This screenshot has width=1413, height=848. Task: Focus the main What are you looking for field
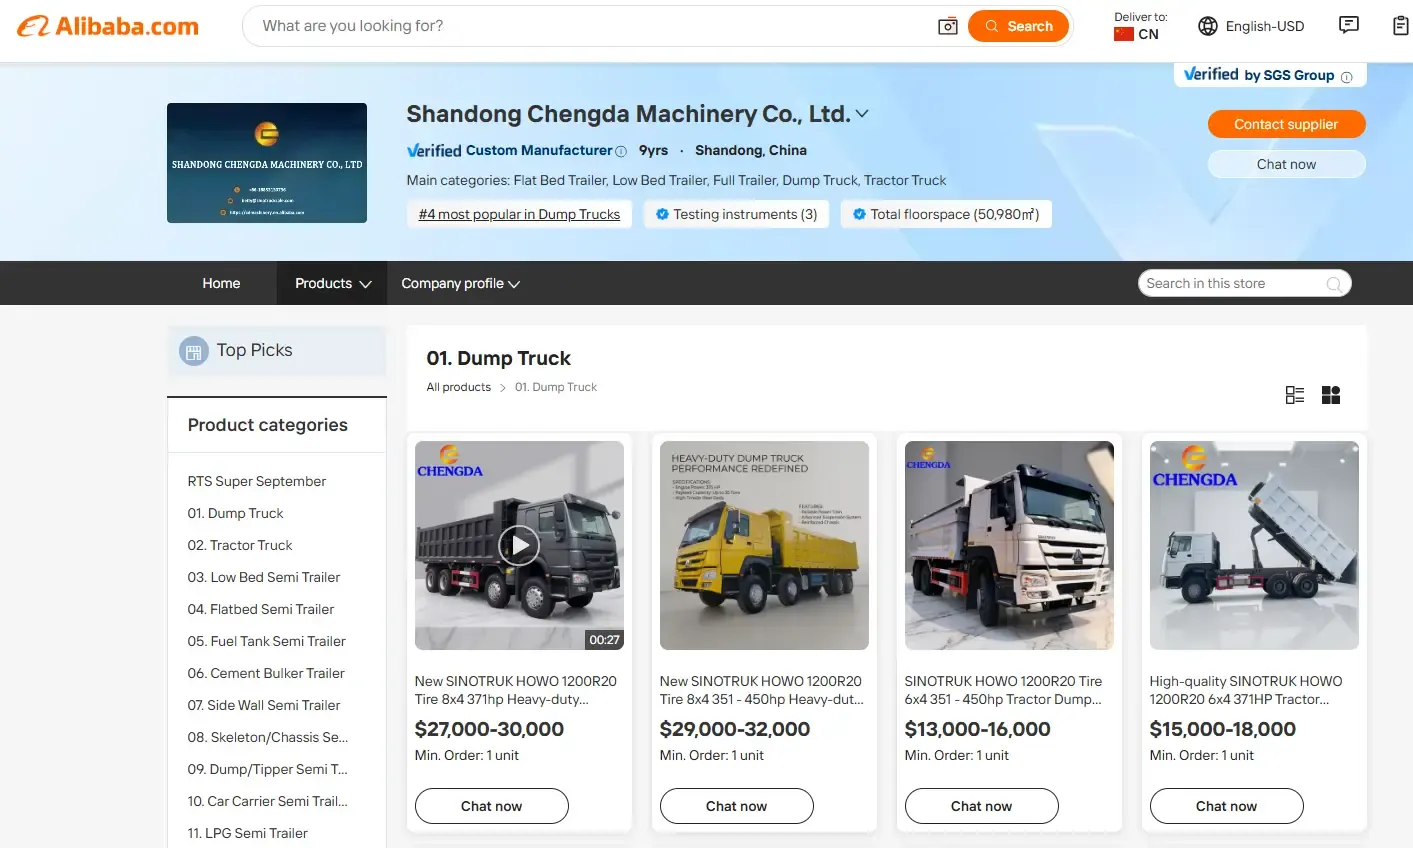590,26
